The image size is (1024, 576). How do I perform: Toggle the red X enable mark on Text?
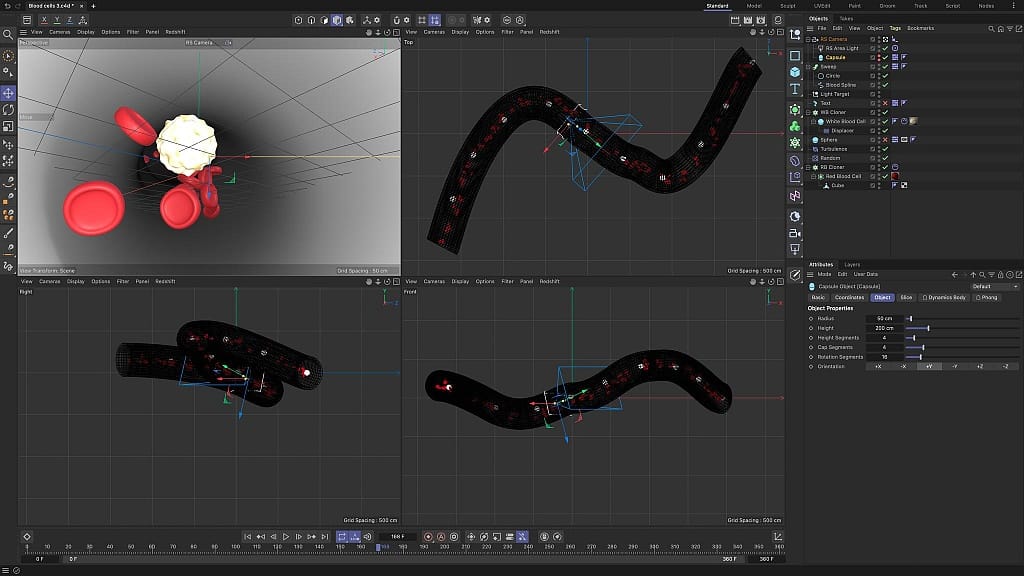886,103
